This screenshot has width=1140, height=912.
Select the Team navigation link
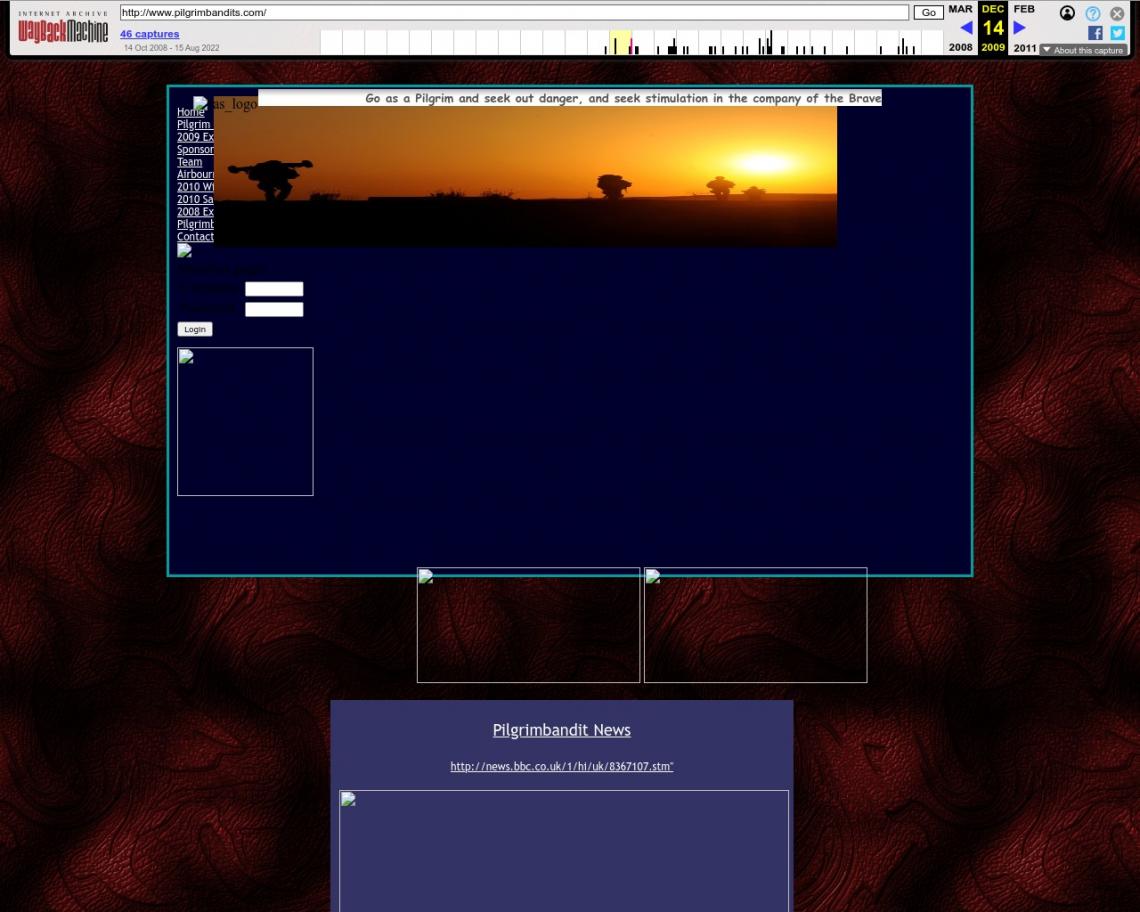pos(189,162)
